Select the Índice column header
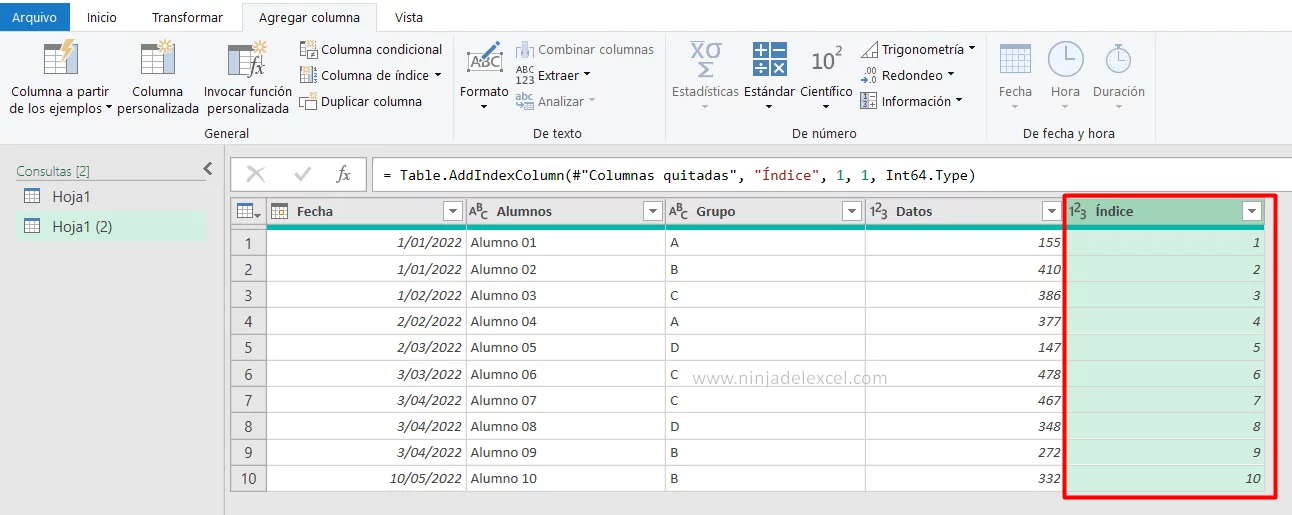Screen dimensions: 1292x515 coord(1165,211)
